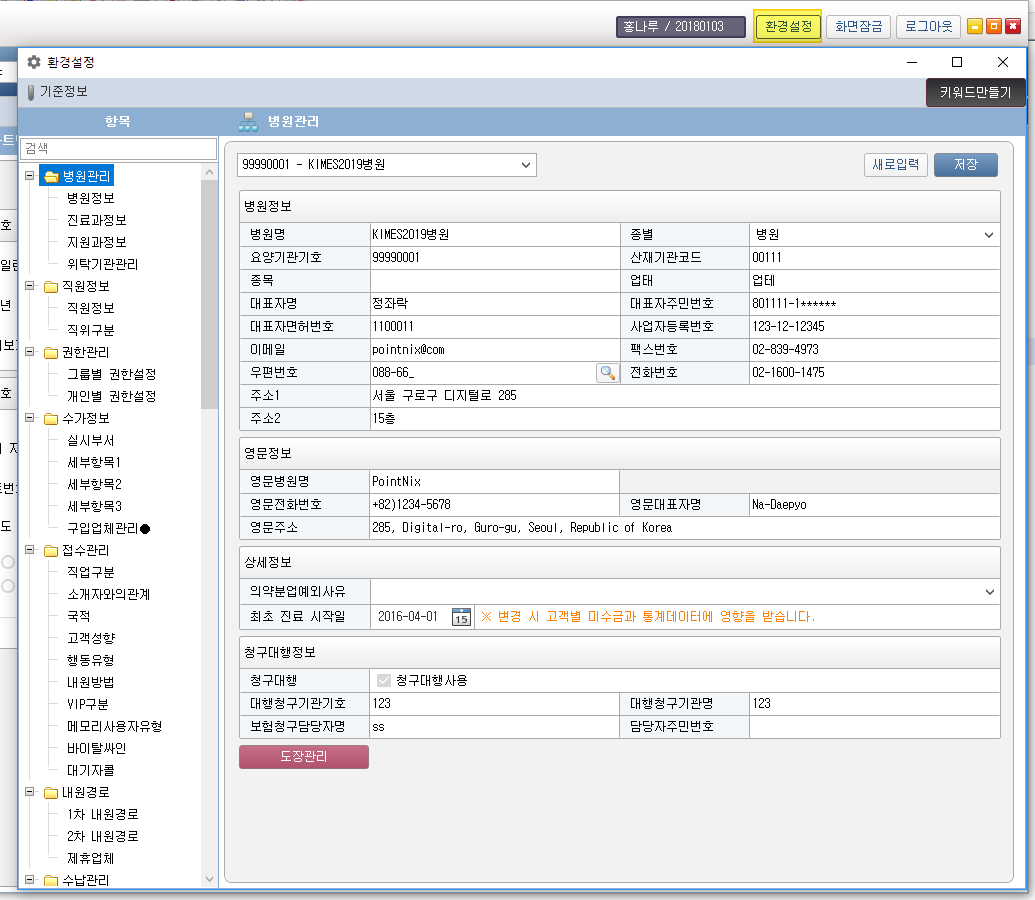Click the 병원관리 folder icon in tree
The width and height of the screenshot is (1035, 900).
(x=50, y=177)
